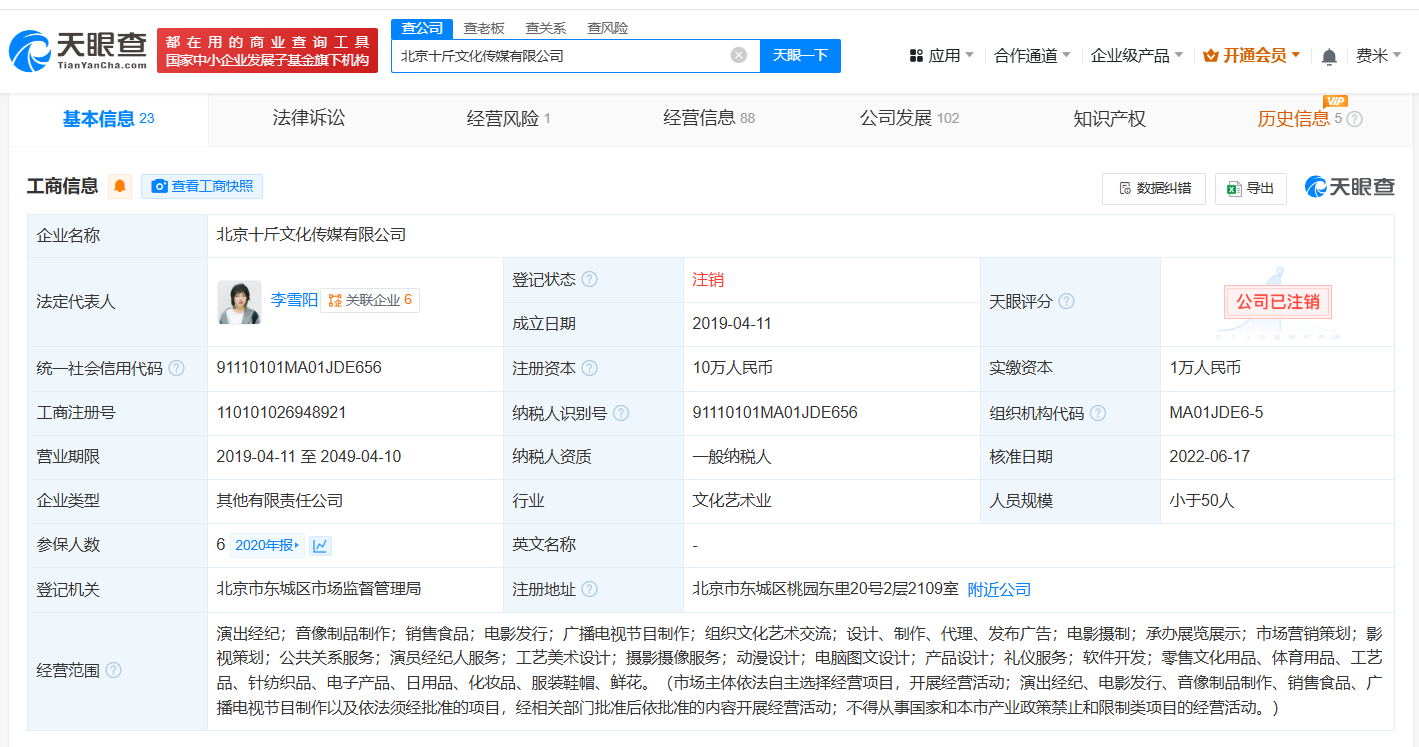Screen dimensions: 1419x747
Task: Show help for 组织机构代码 question icon
Action: (1098, 412)
